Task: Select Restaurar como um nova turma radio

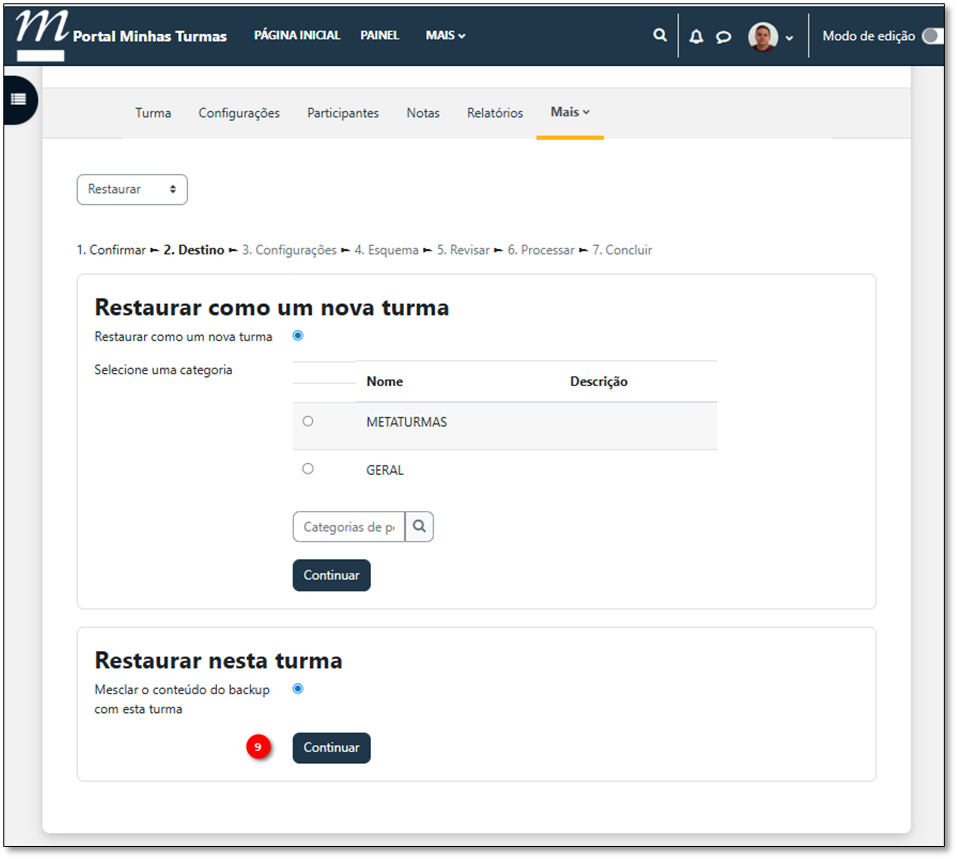Action: [x=298, y=336]
